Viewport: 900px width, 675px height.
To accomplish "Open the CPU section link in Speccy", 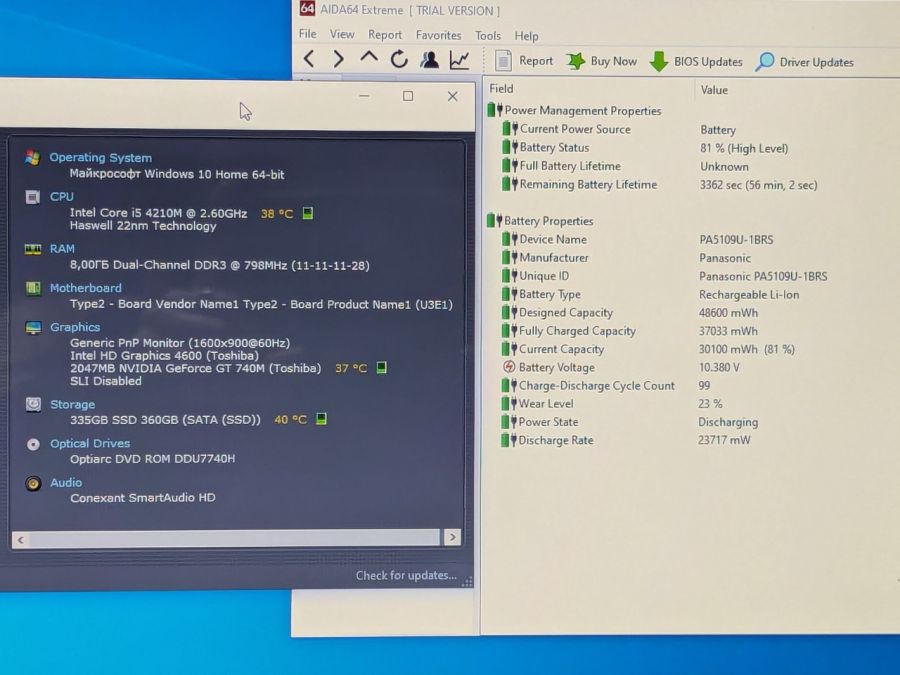I will click(61, 197).
